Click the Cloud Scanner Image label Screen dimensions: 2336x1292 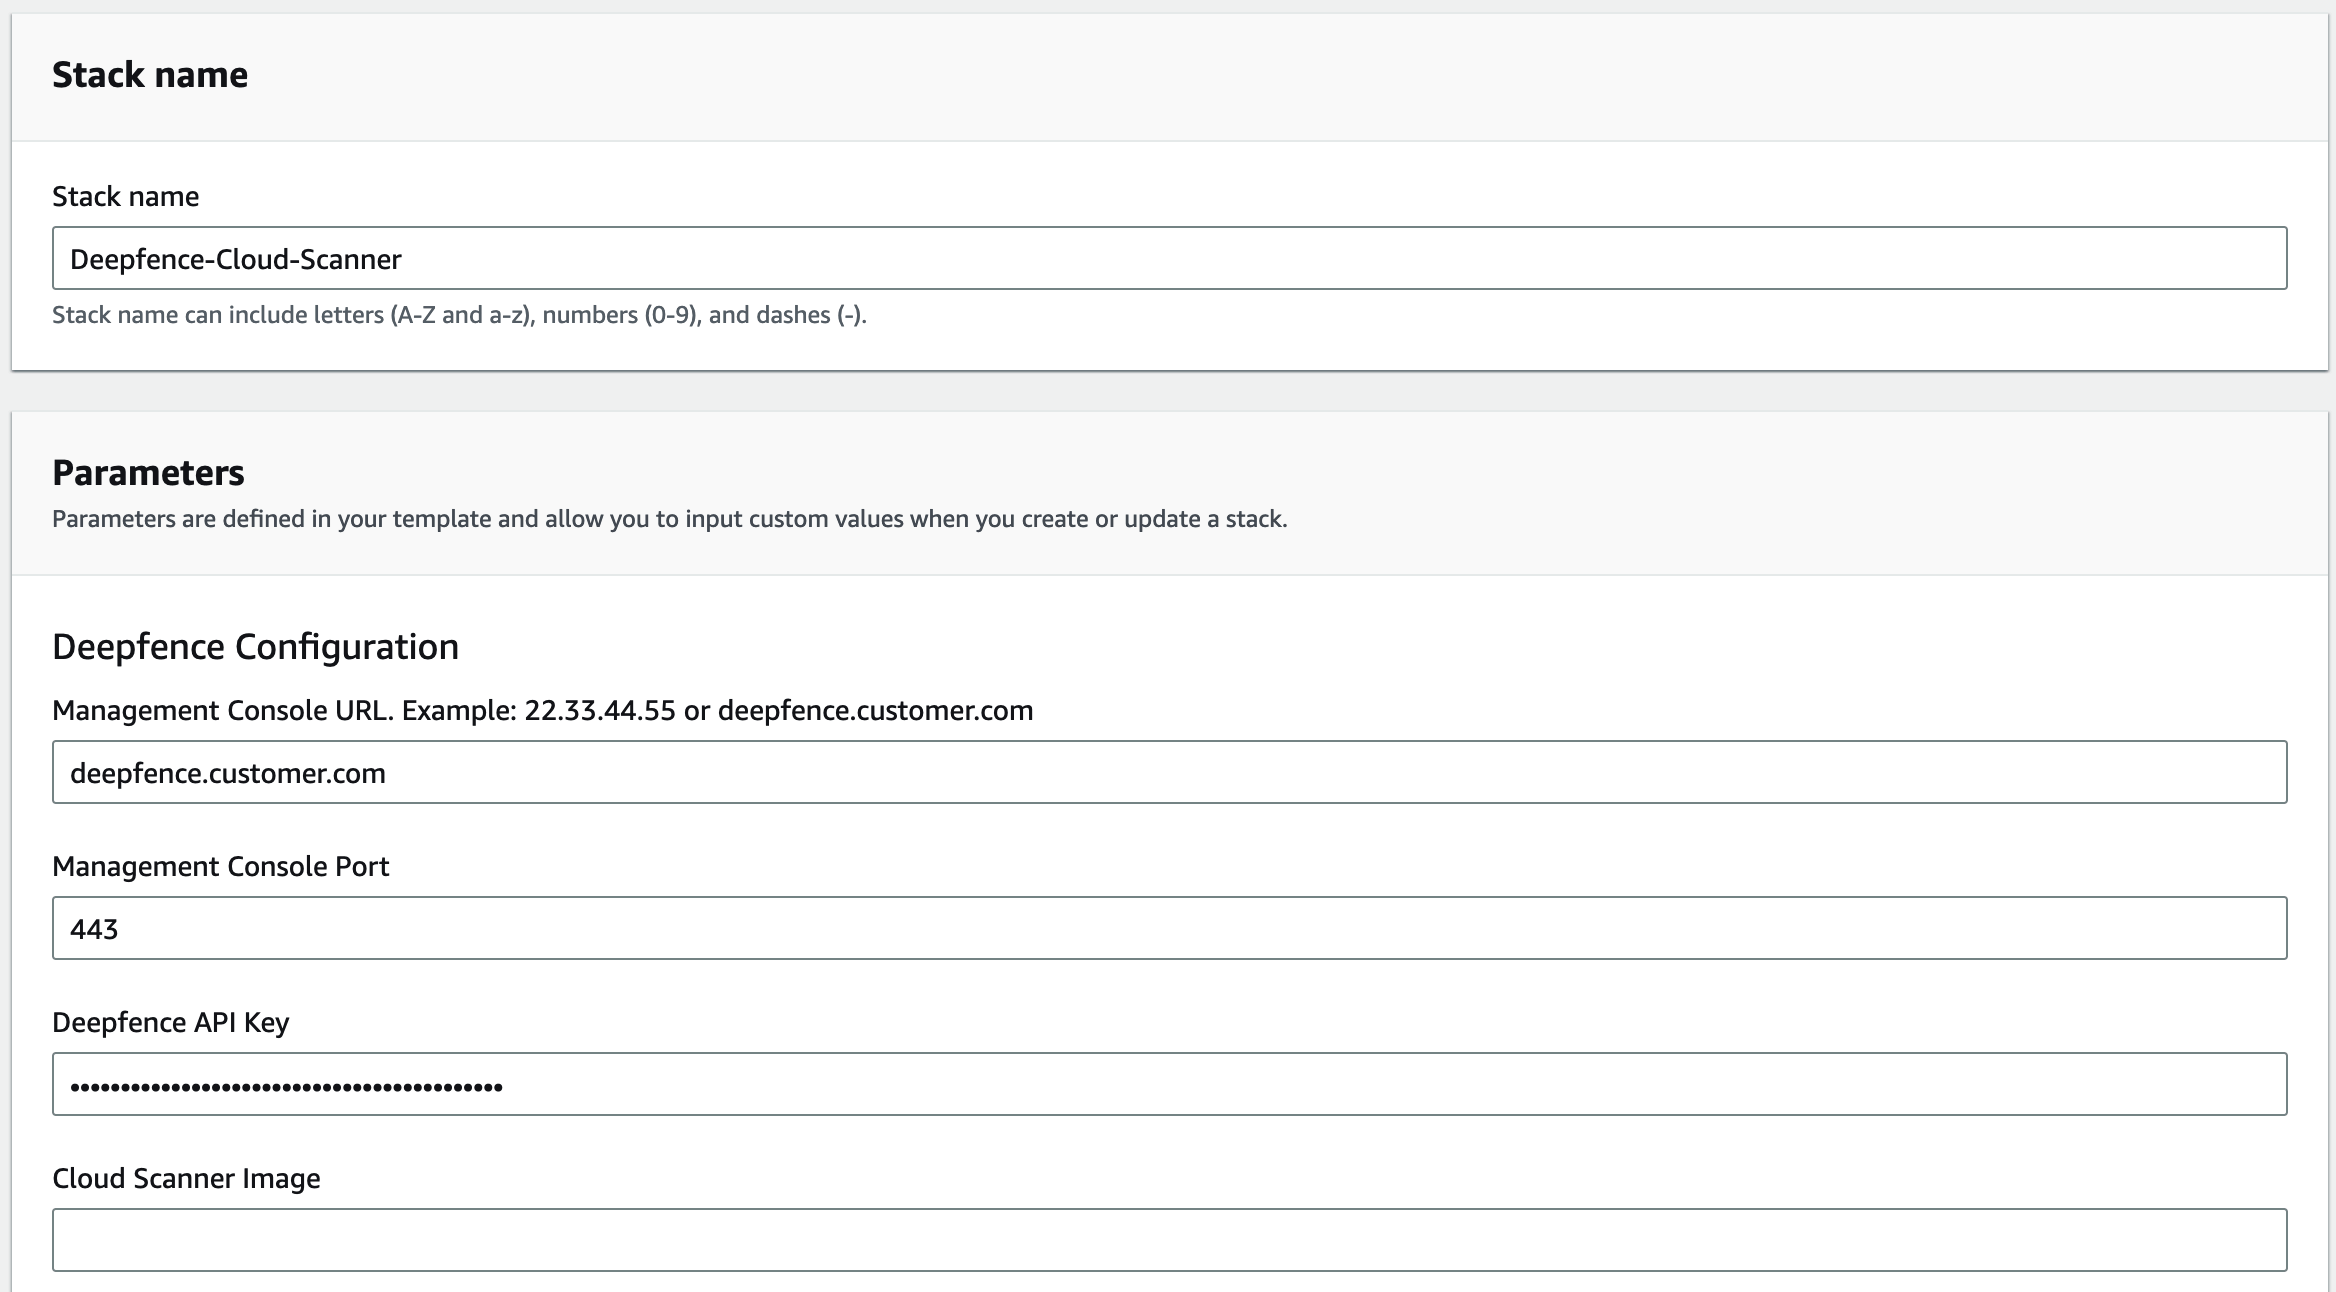click(186, 1178)
